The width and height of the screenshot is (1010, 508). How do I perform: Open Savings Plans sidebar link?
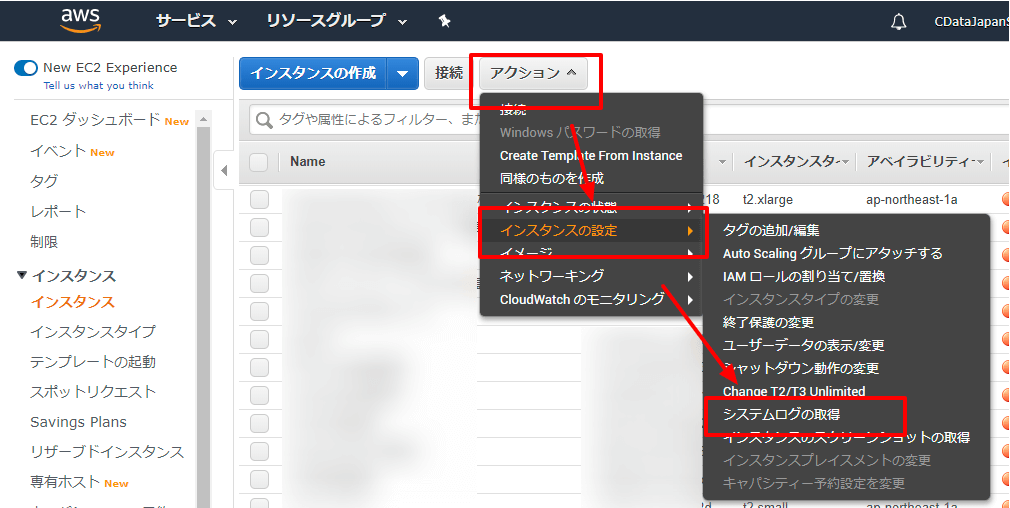(x=79, y=422)
